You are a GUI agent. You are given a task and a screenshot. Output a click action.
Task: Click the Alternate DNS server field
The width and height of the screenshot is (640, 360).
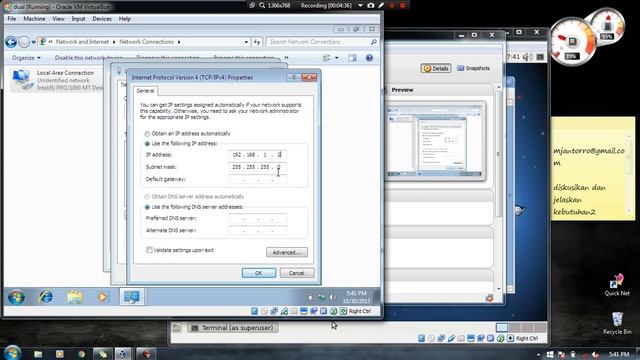click(257, 231)
